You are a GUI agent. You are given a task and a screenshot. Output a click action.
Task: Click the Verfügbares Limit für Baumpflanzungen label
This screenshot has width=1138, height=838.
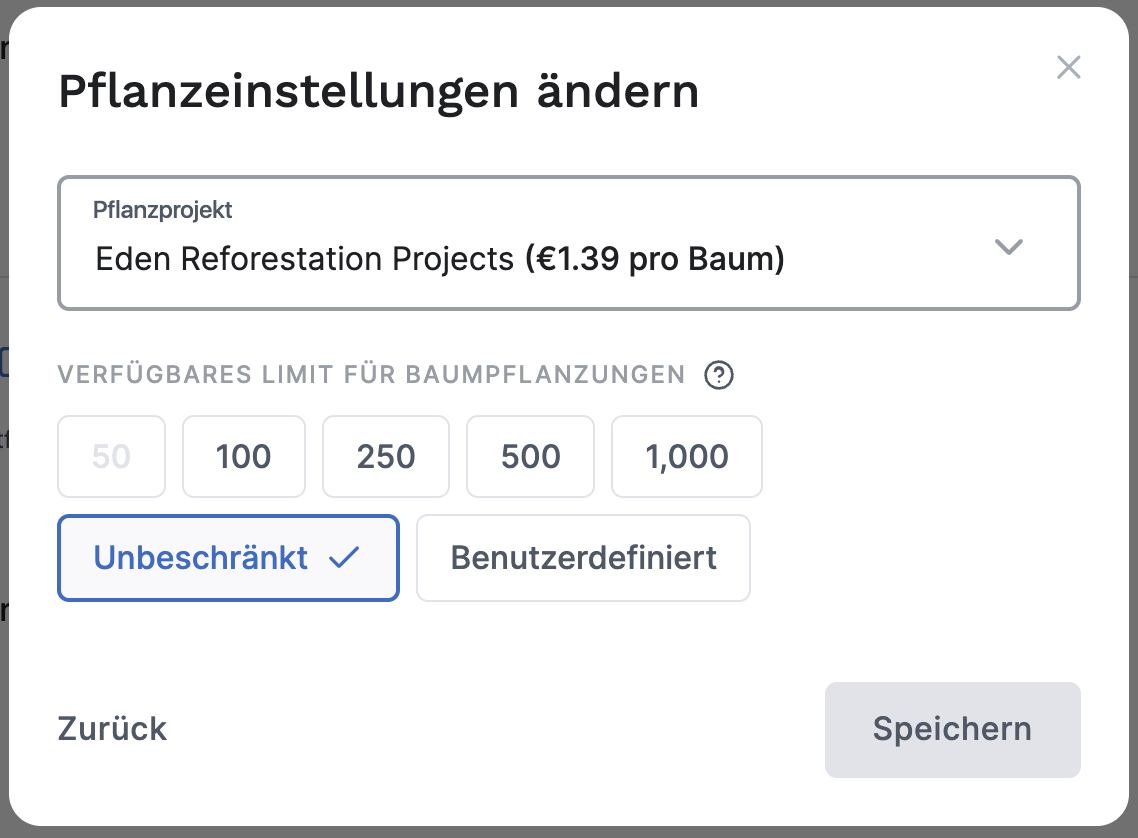(x=371, y=375)
